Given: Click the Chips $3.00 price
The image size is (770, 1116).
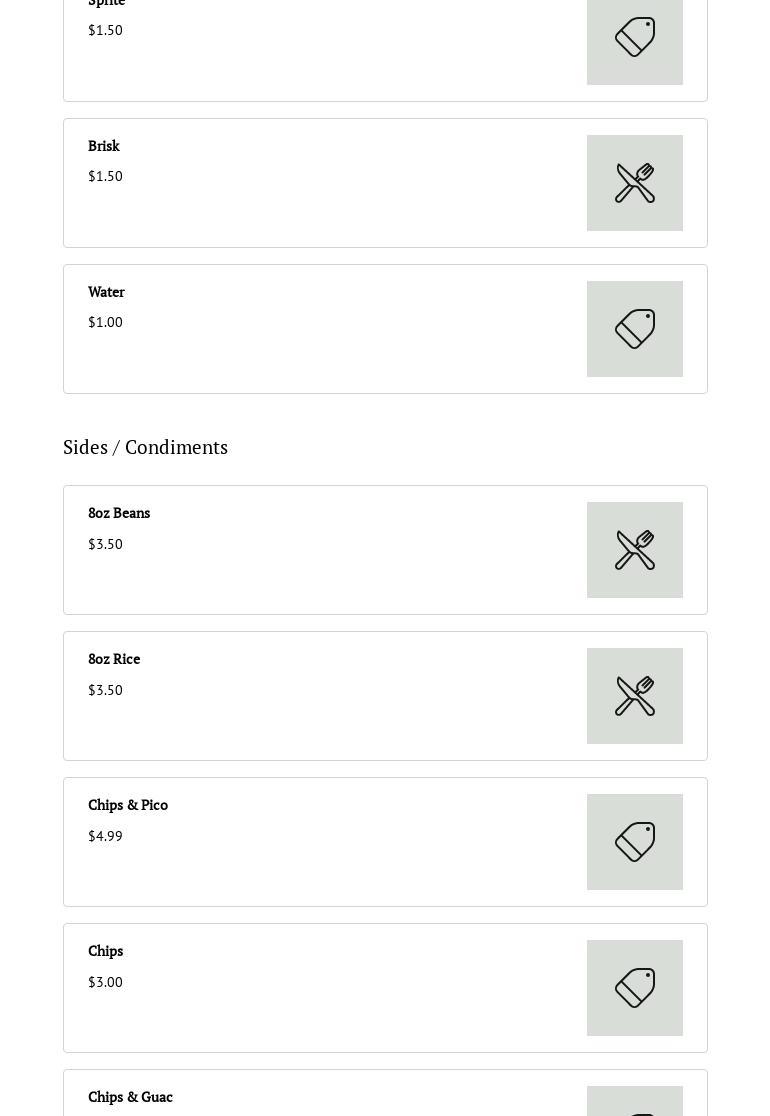Looking at the screenshot, I should coord(105,982).
